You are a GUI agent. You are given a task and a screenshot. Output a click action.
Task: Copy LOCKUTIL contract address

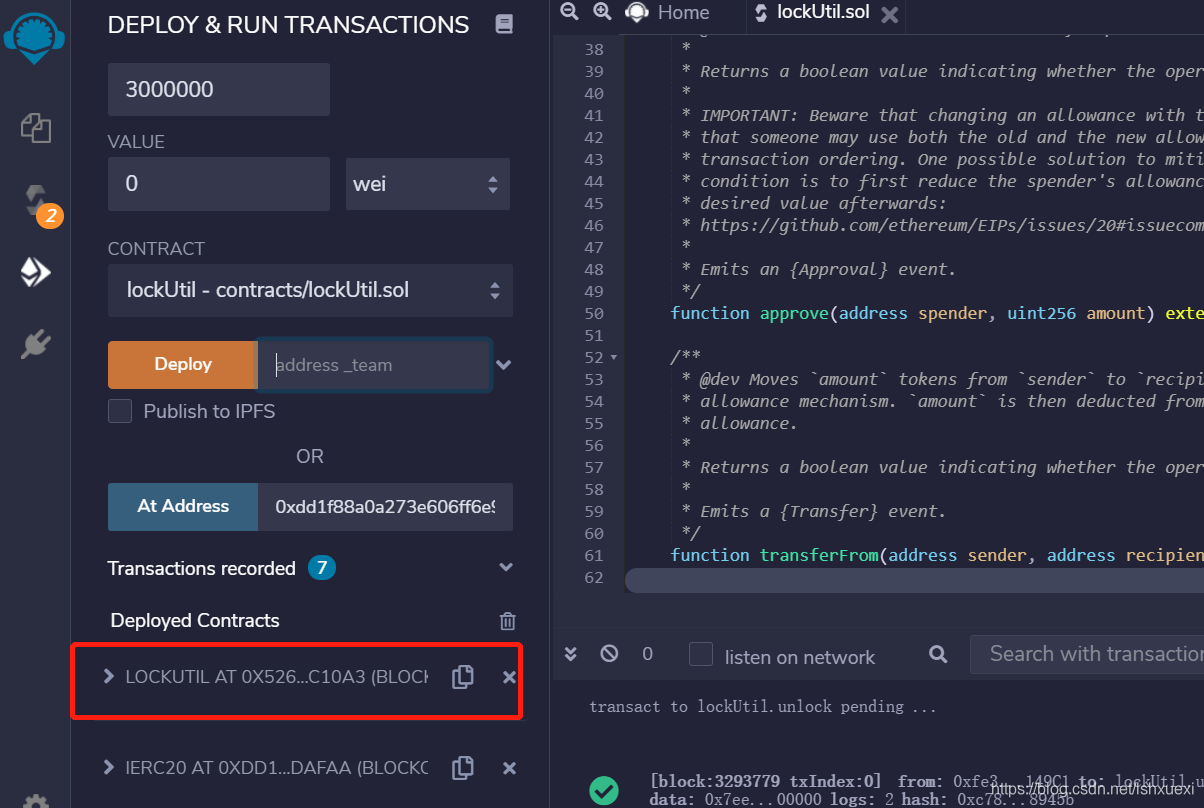[462, 677]
